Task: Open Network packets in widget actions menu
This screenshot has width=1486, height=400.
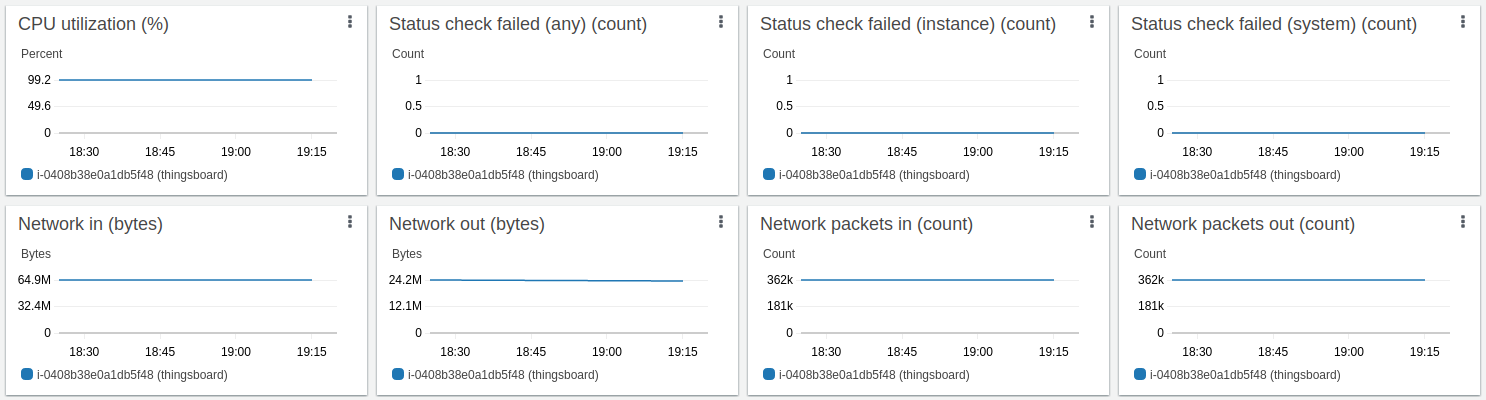Action: [1092, 222]
